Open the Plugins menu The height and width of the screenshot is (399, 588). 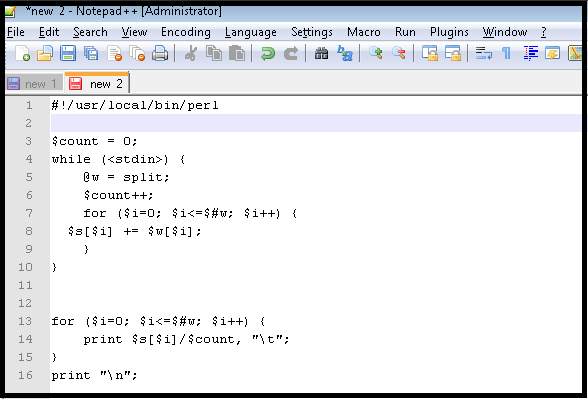(x=449, y=32)
